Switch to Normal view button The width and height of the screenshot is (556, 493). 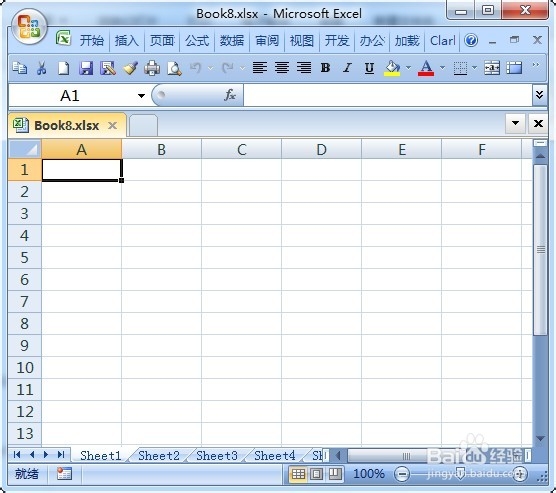point(298,474)
